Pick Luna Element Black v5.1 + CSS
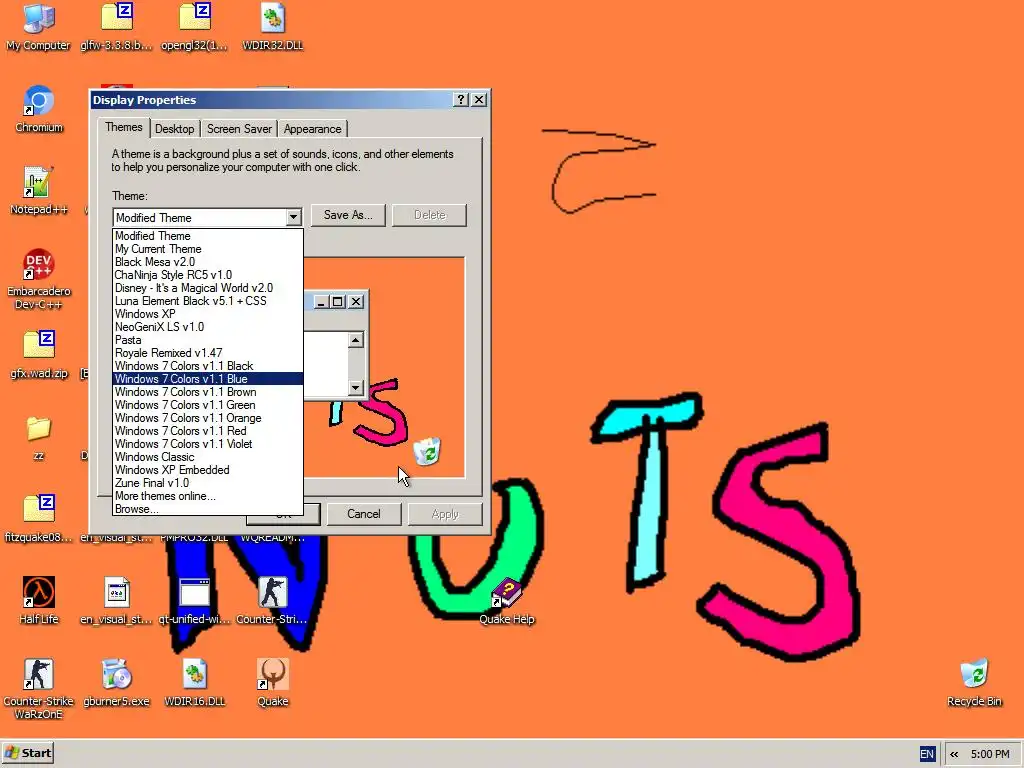Viewport: 1024px width, 768px height. click(x=208, y=301)
